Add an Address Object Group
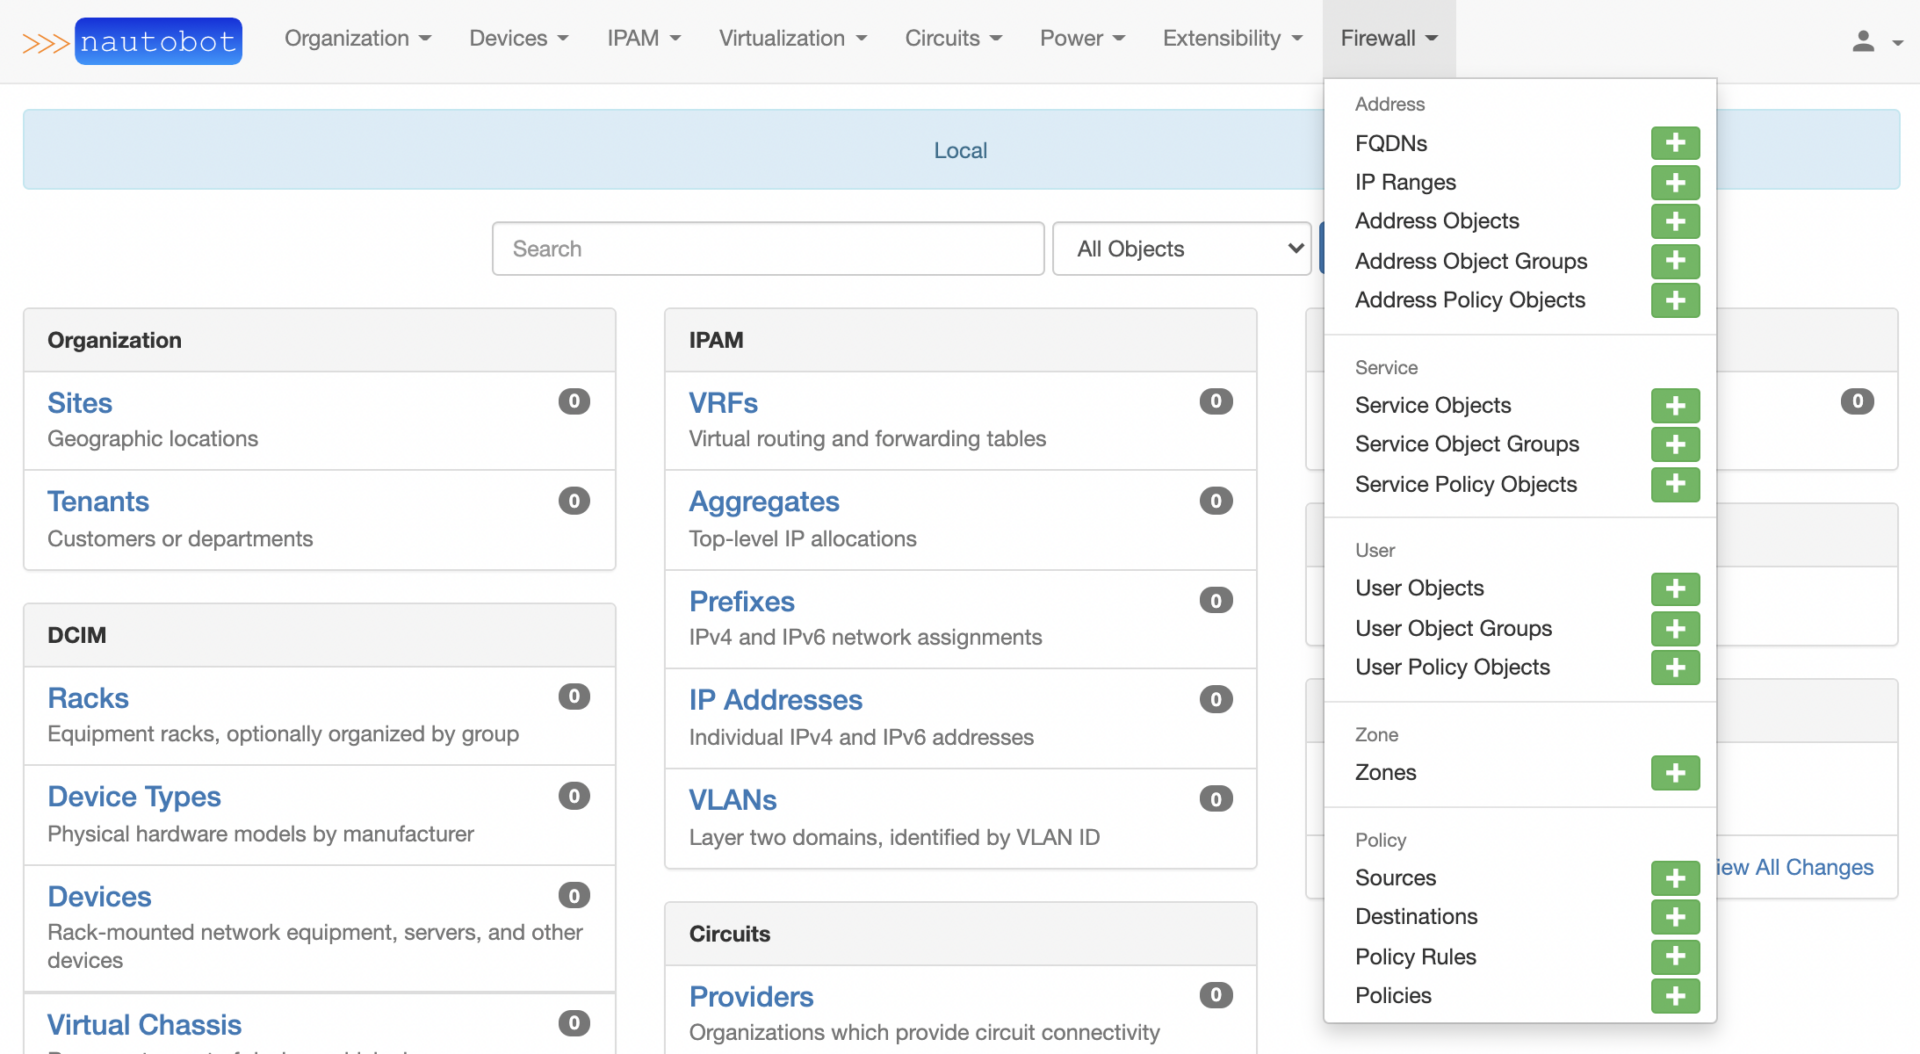Image resolution: width=1920 pixels, height=1054 pixels. pyautogui.click(x=1675, y=261)
